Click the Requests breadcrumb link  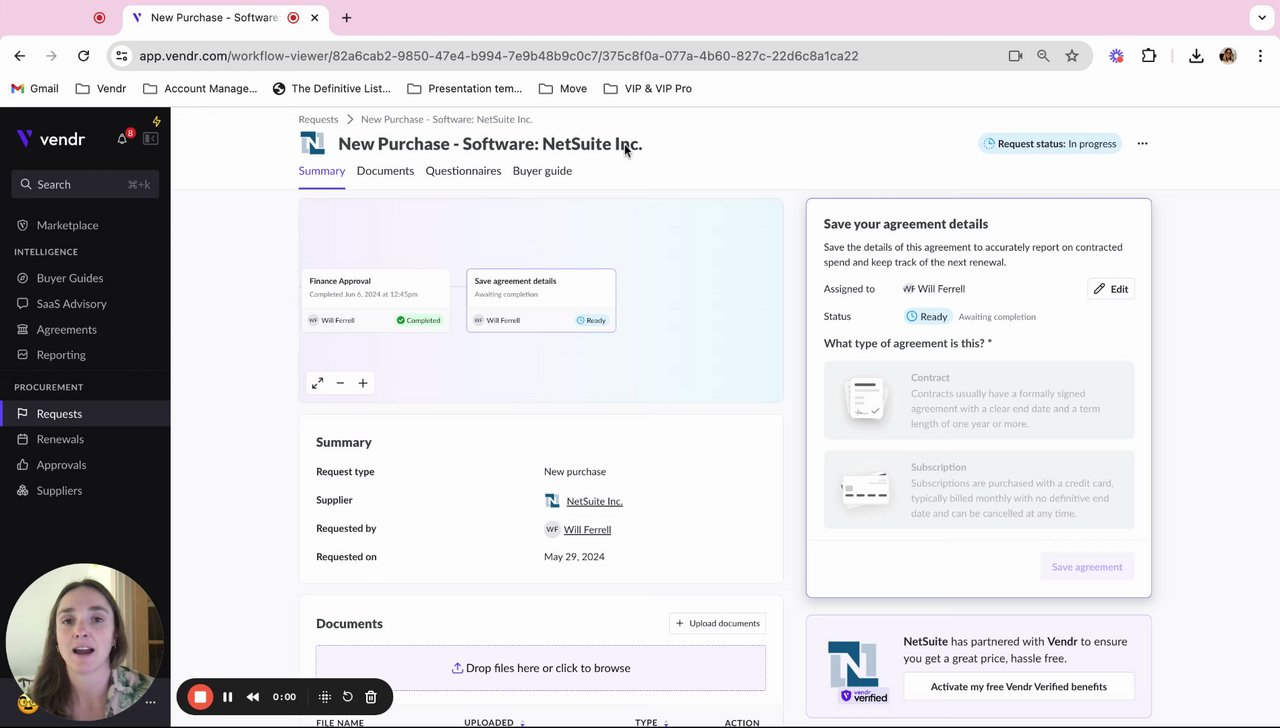(x=318, y=119)
